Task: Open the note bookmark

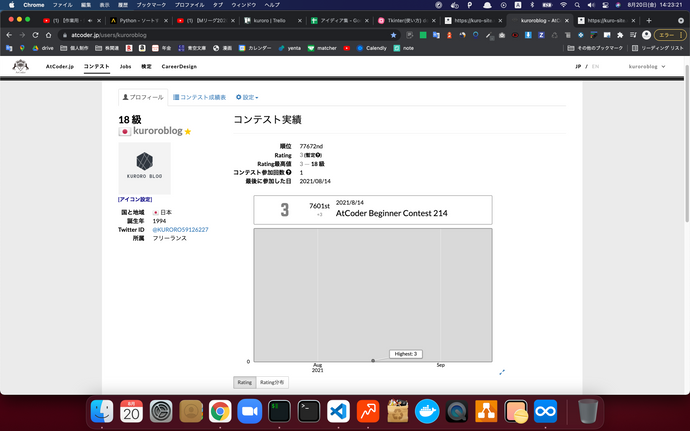Action: click(404, 48)
